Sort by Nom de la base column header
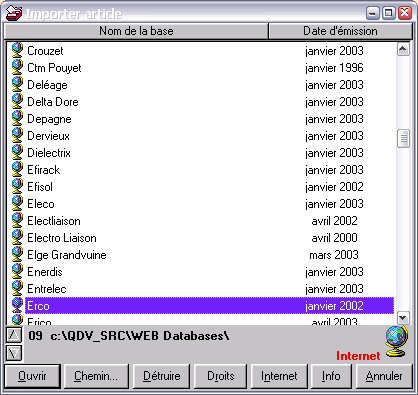 coord(136,31)
